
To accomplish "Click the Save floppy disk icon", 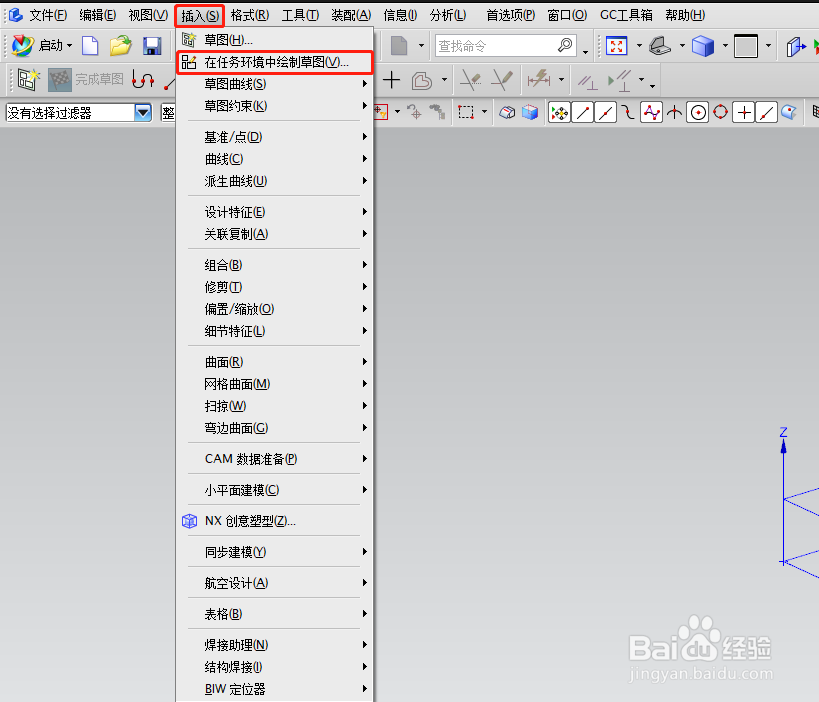I will [152, 46].
